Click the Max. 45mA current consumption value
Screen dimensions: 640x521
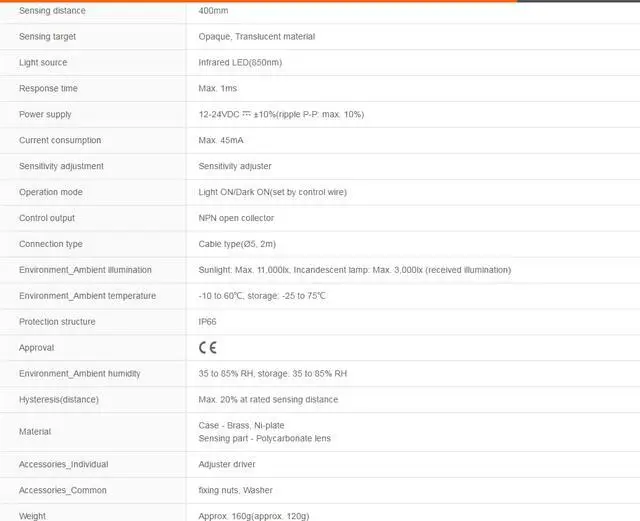coord(221,141)
